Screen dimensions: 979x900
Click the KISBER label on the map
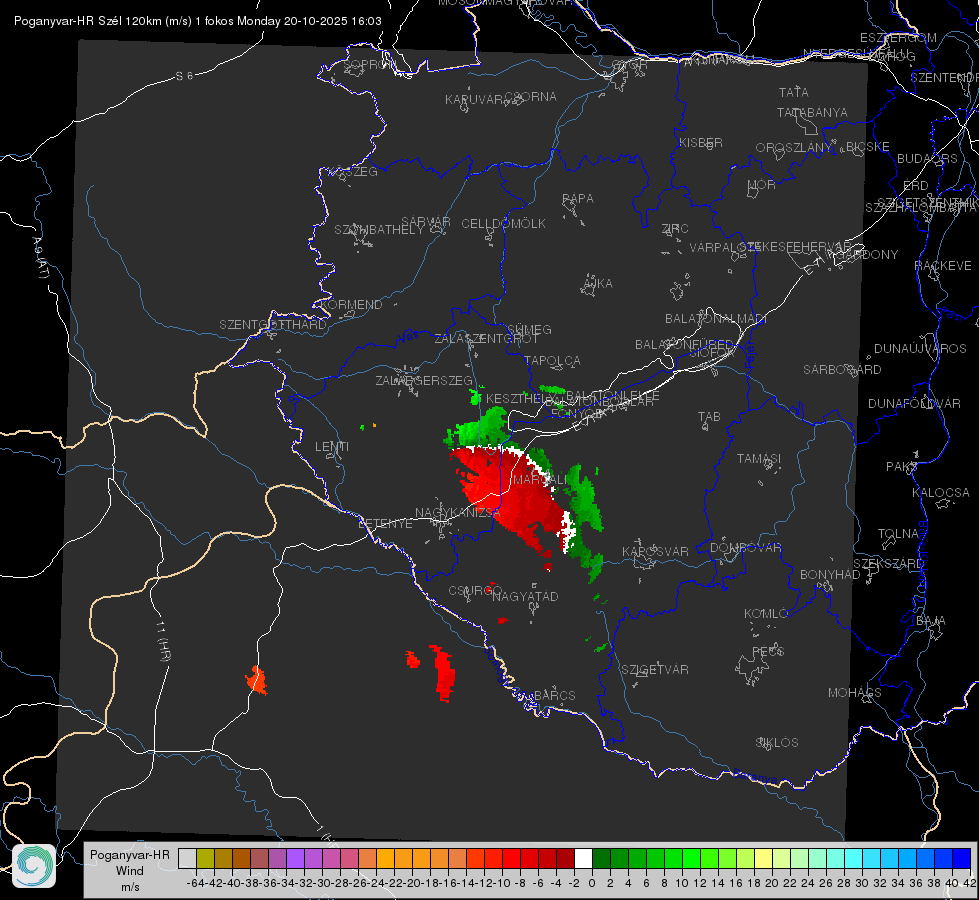click(701, 142)
